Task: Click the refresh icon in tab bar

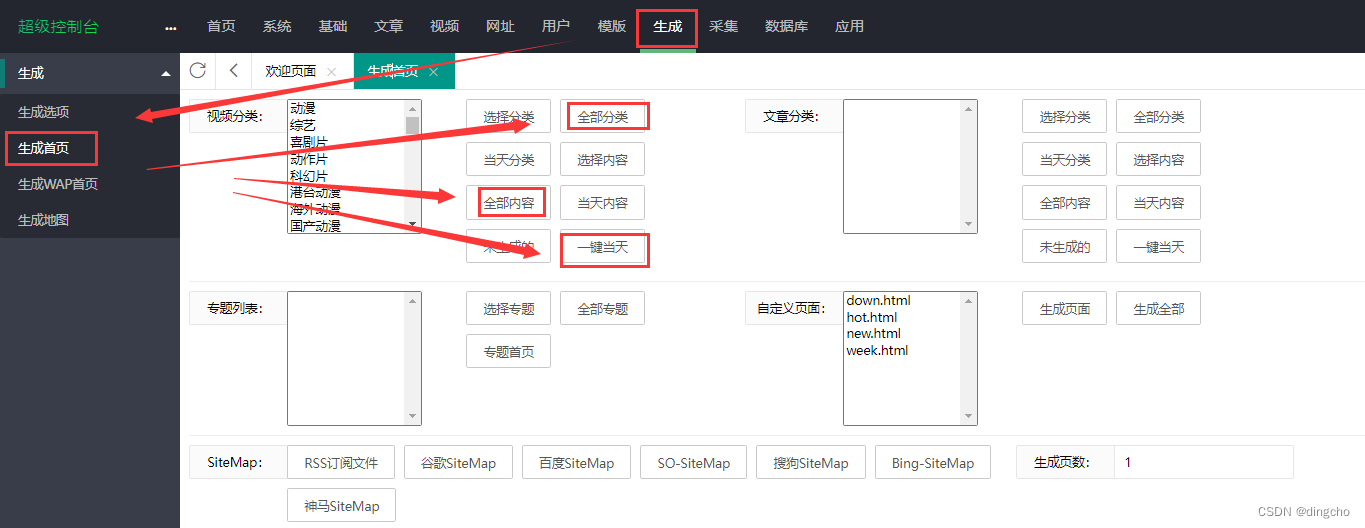Action: click(x=198, y=70)
